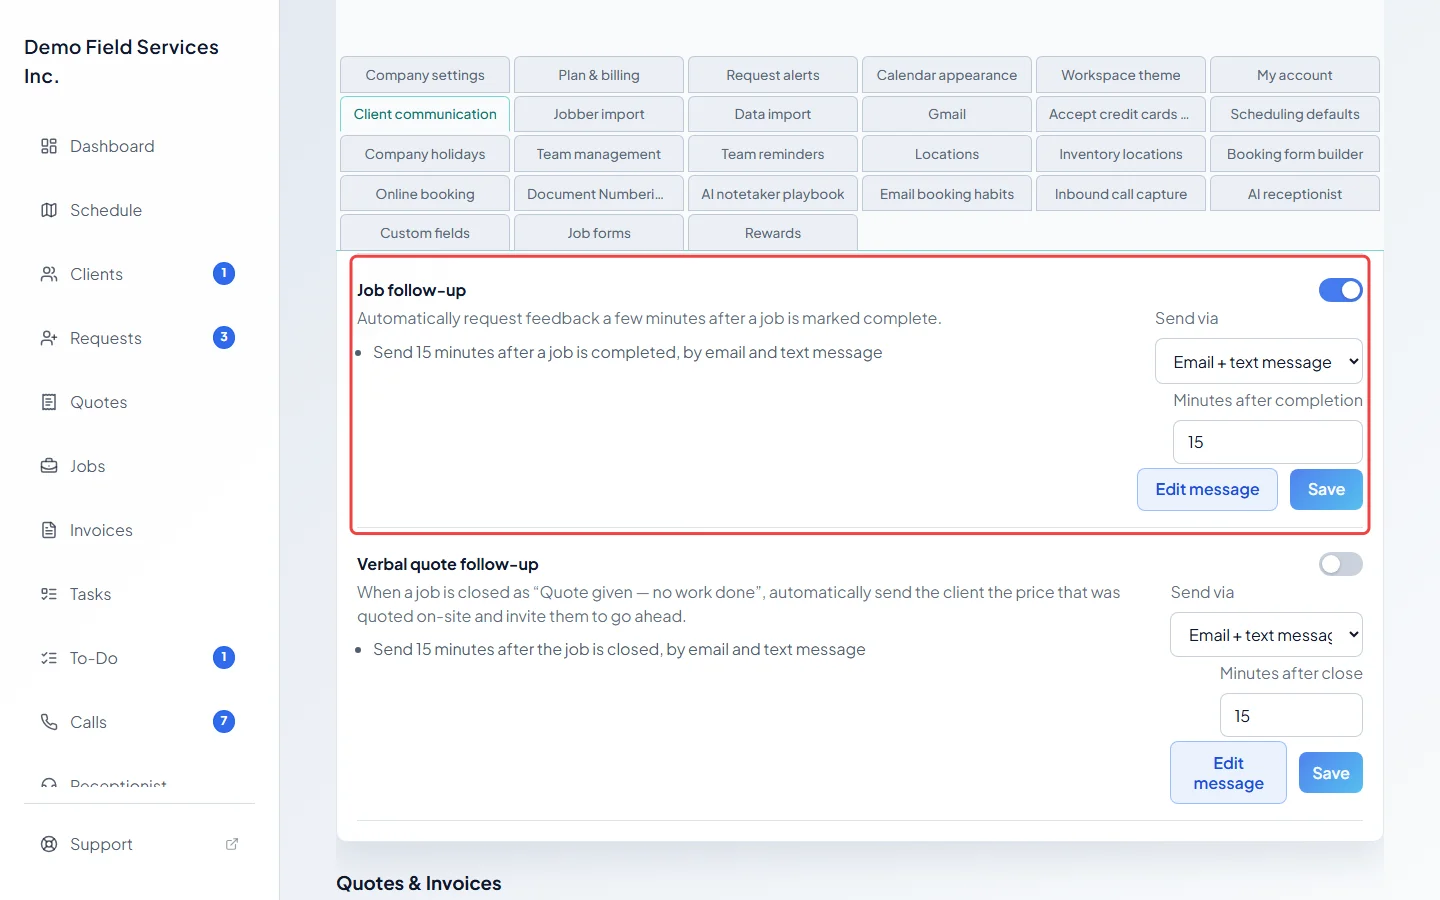Click the Requests person-plus icon
This screenshot has width=1440, height=900.
click(49, 338)
